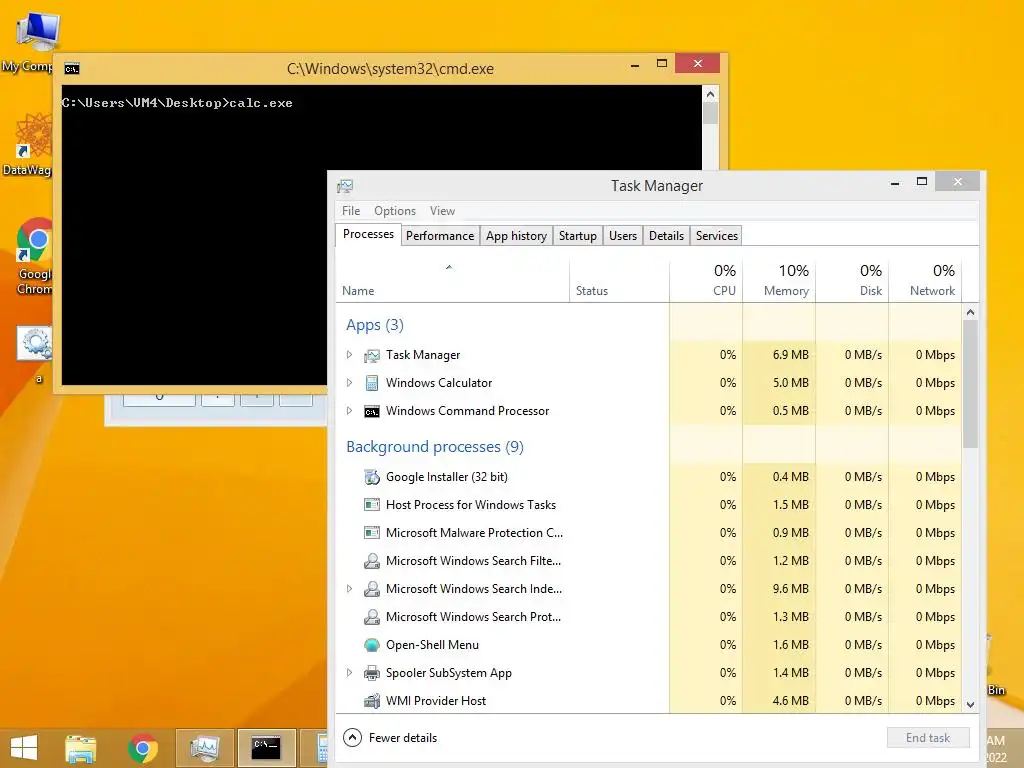Screen dimensions: 1024x768
Task: Select the Command Prompt taskbar button
Action: tap(266, 748)
